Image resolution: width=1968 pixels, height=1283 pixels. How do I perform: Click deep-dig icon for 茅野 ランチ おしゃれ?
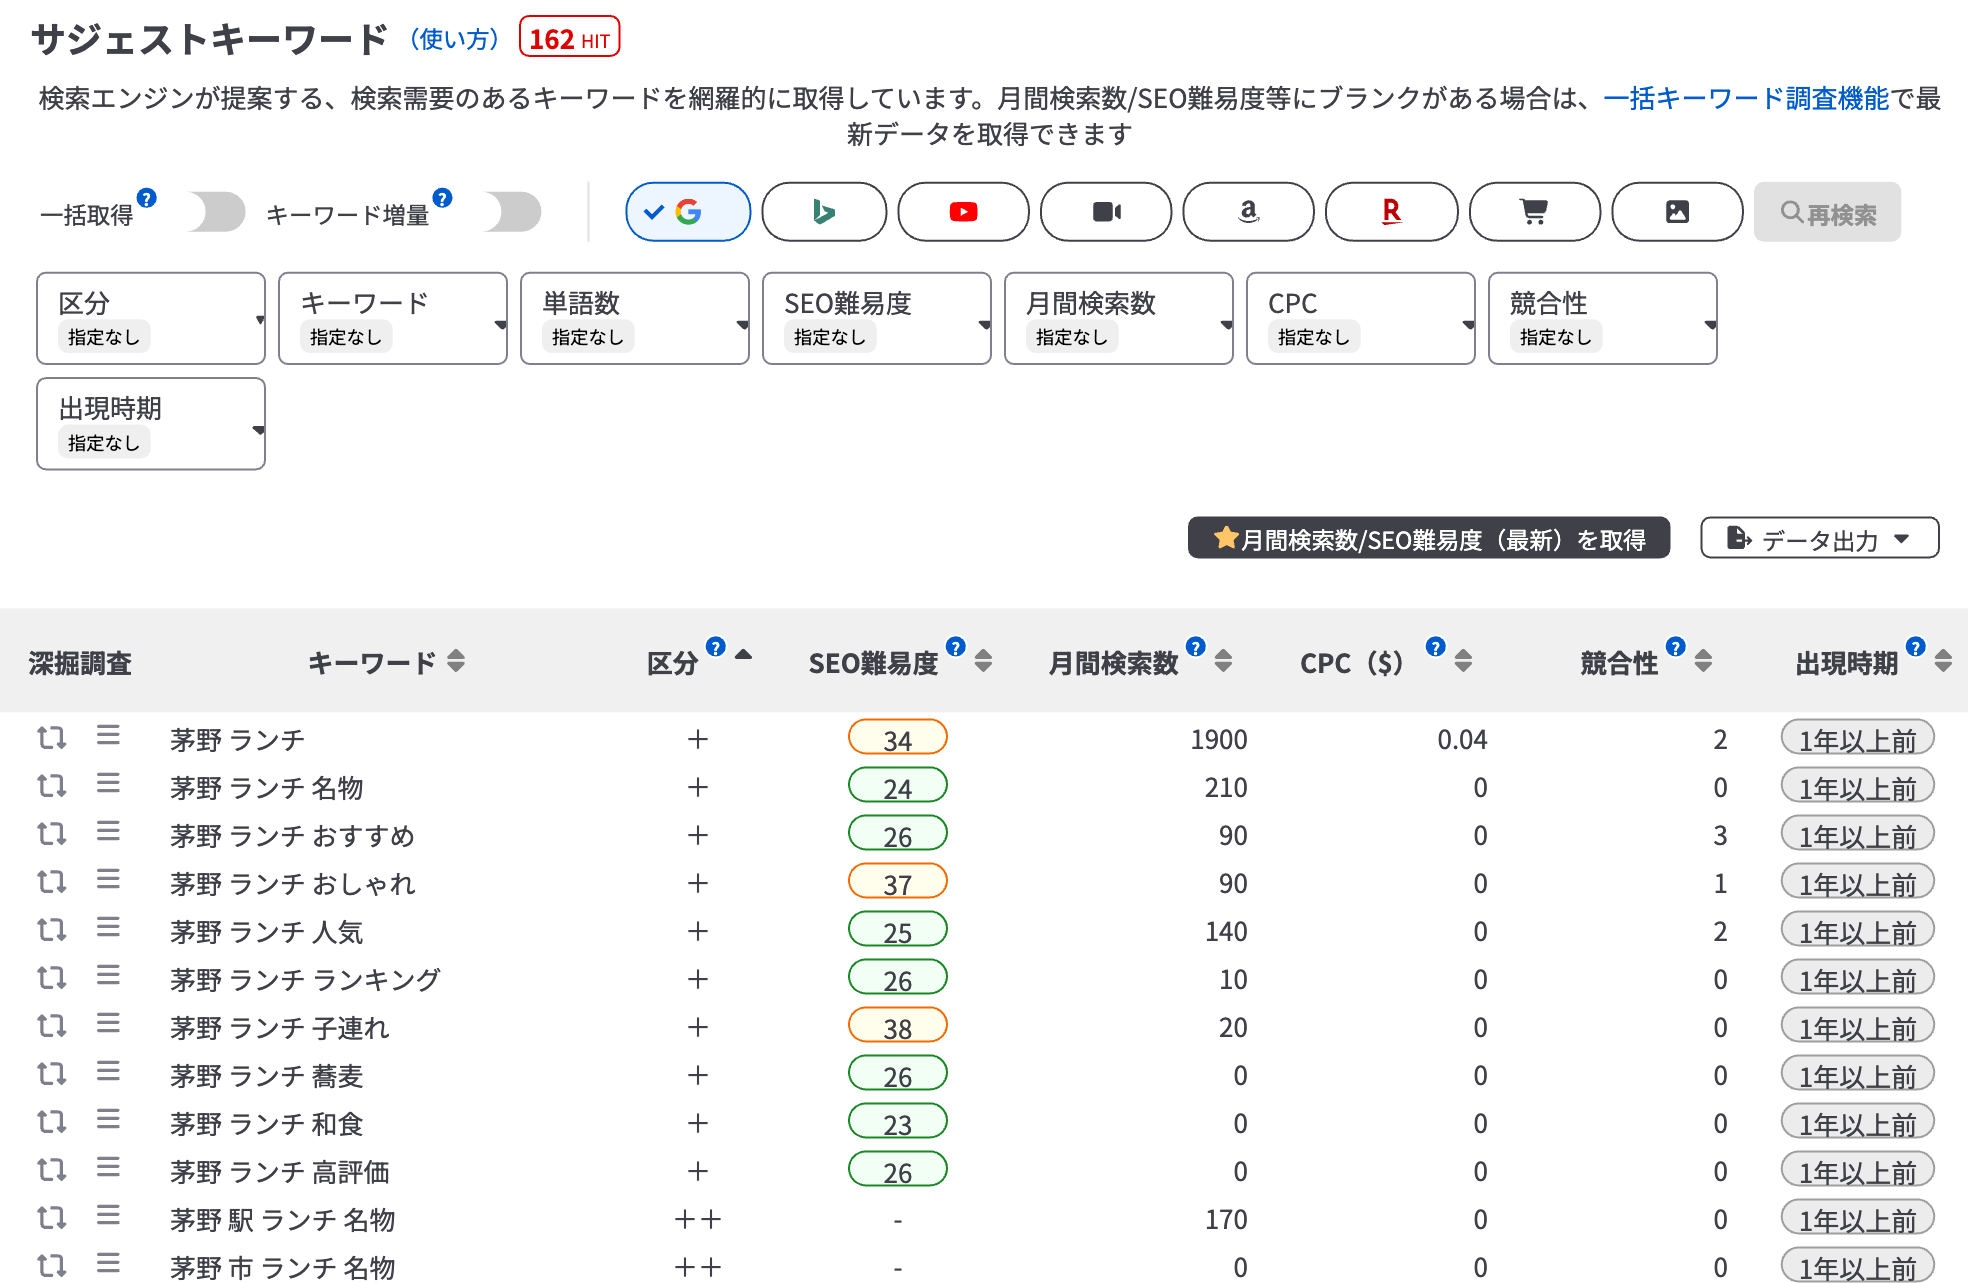(x=51, y=882)
